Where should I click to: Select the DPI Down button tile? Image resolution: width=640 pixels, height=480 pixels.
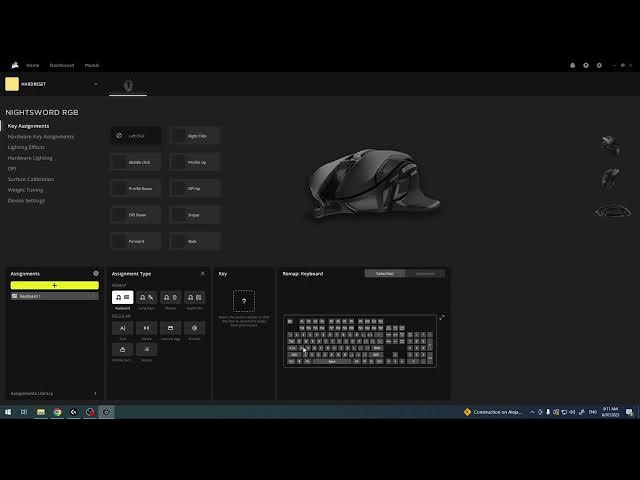pos(136,215)
